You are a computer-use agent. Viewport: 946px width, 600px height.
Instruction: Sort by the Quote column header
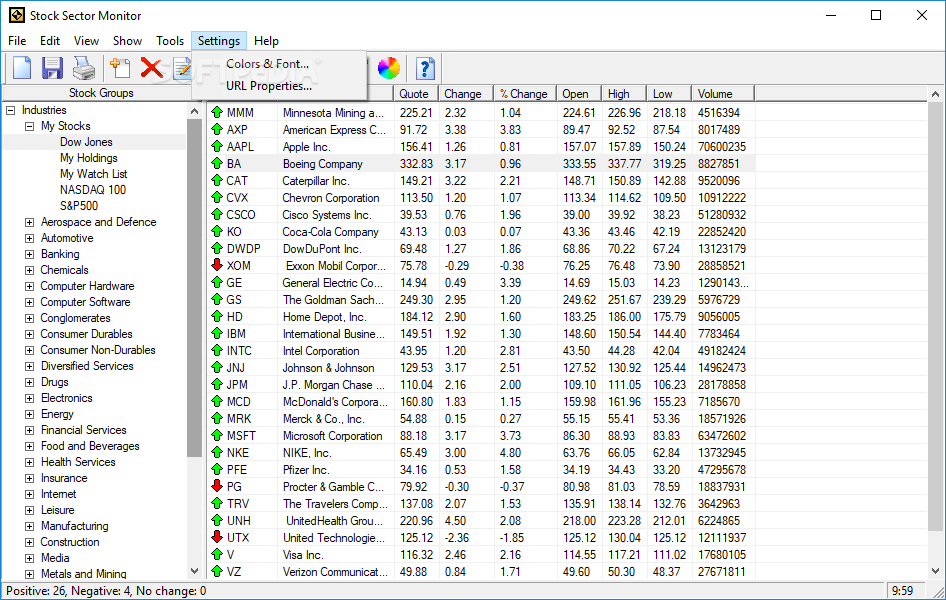point(415,93)
